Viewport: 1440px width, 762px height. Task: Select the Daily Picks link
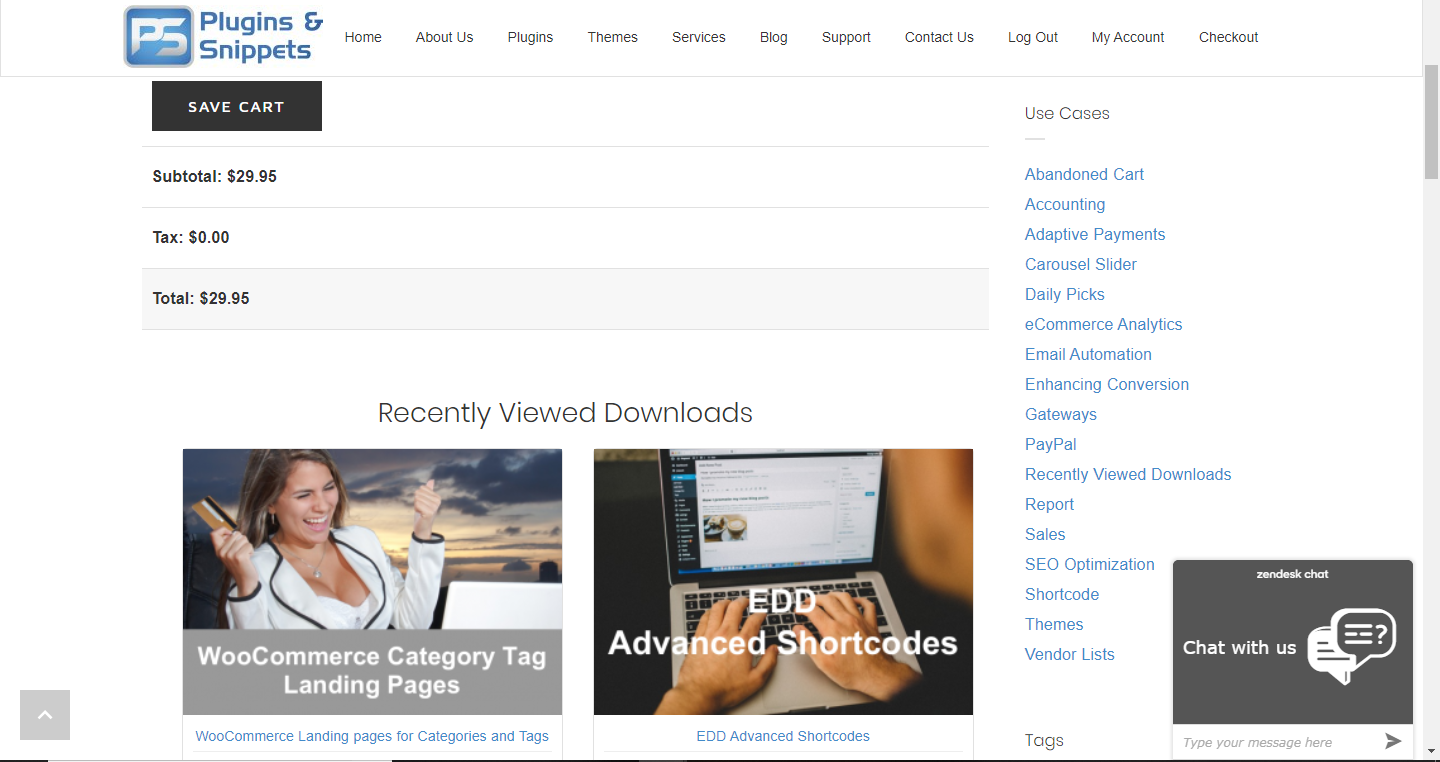coord(1065,294)
